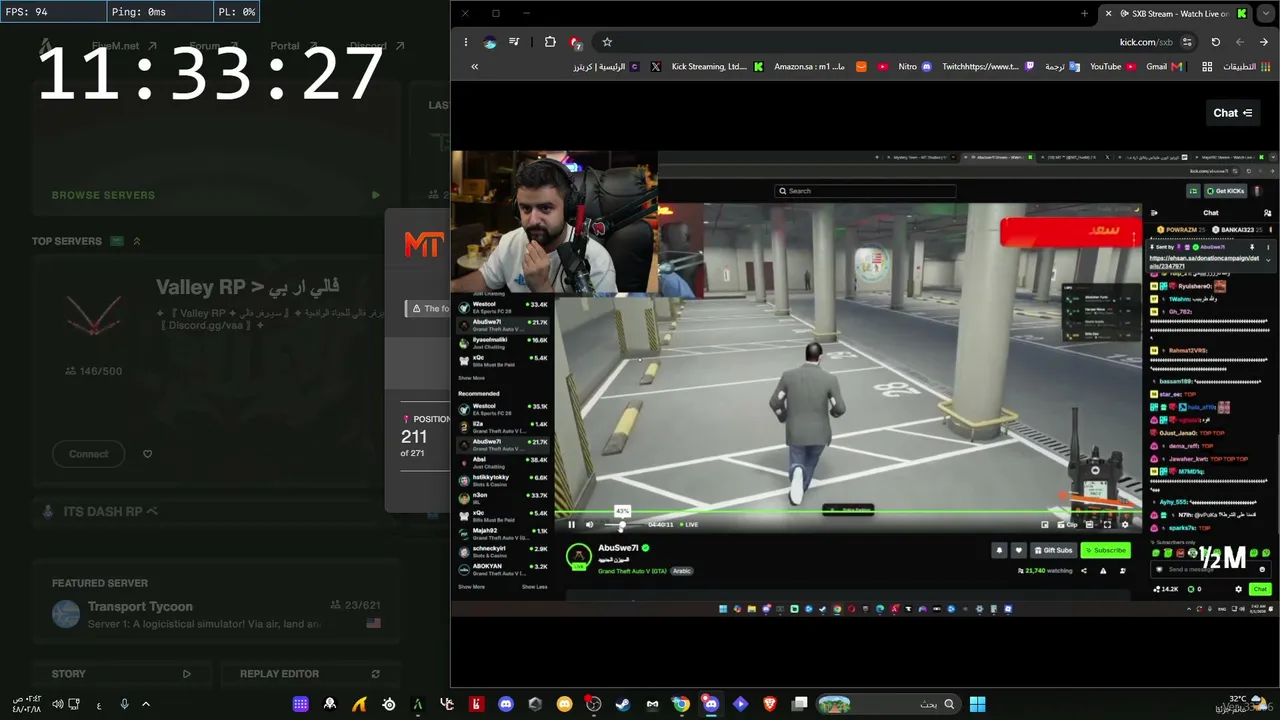Expand the Chrome tab search dropdown
Image resolution: width=1280 pixels, height=720 pixels.
pos(1265,14)
